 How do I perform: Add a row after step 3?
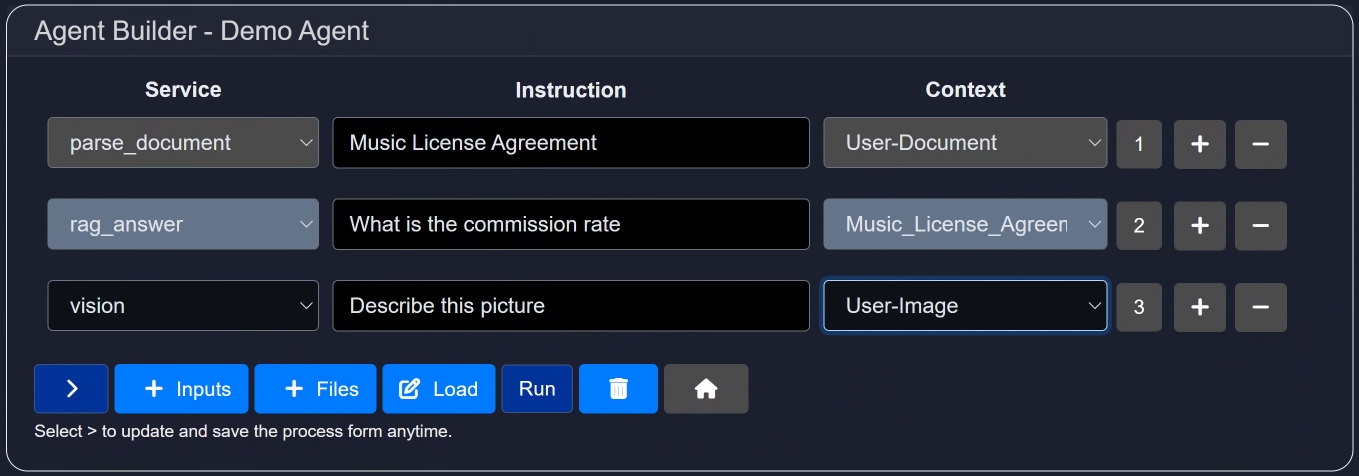(1199, 307)
